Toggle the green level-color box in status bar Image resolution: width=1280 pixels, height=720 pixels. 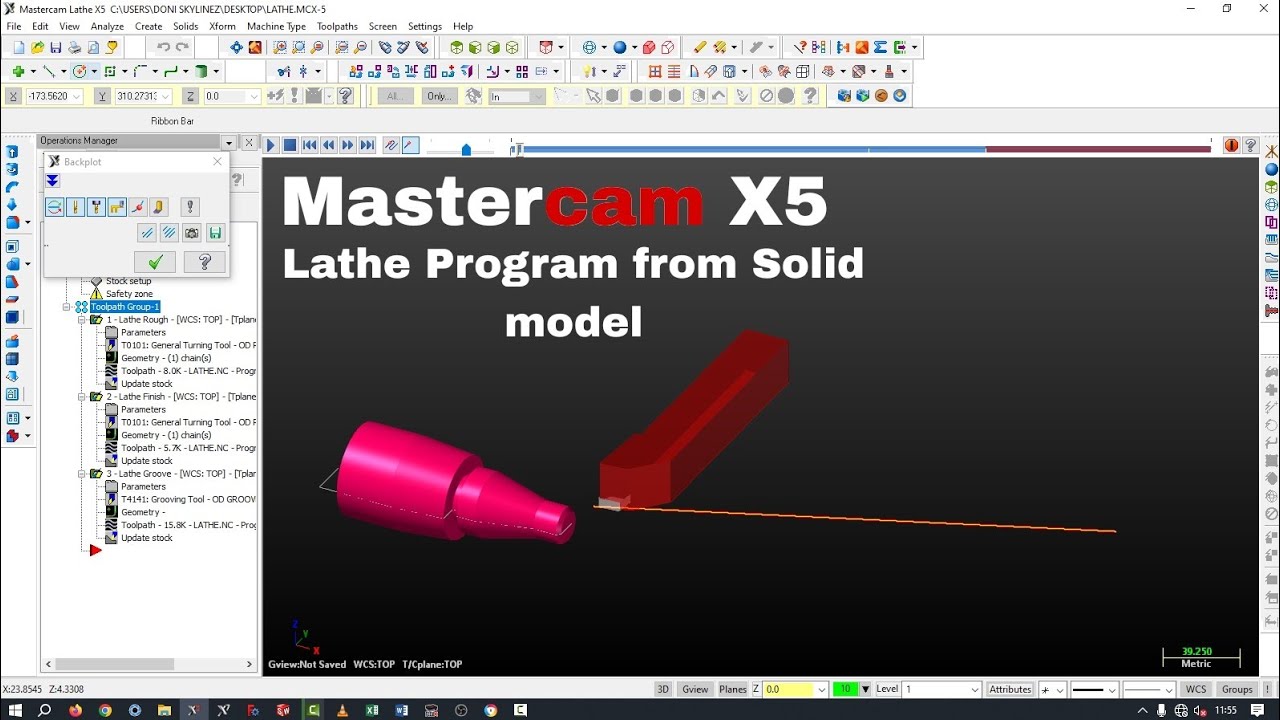847,689
